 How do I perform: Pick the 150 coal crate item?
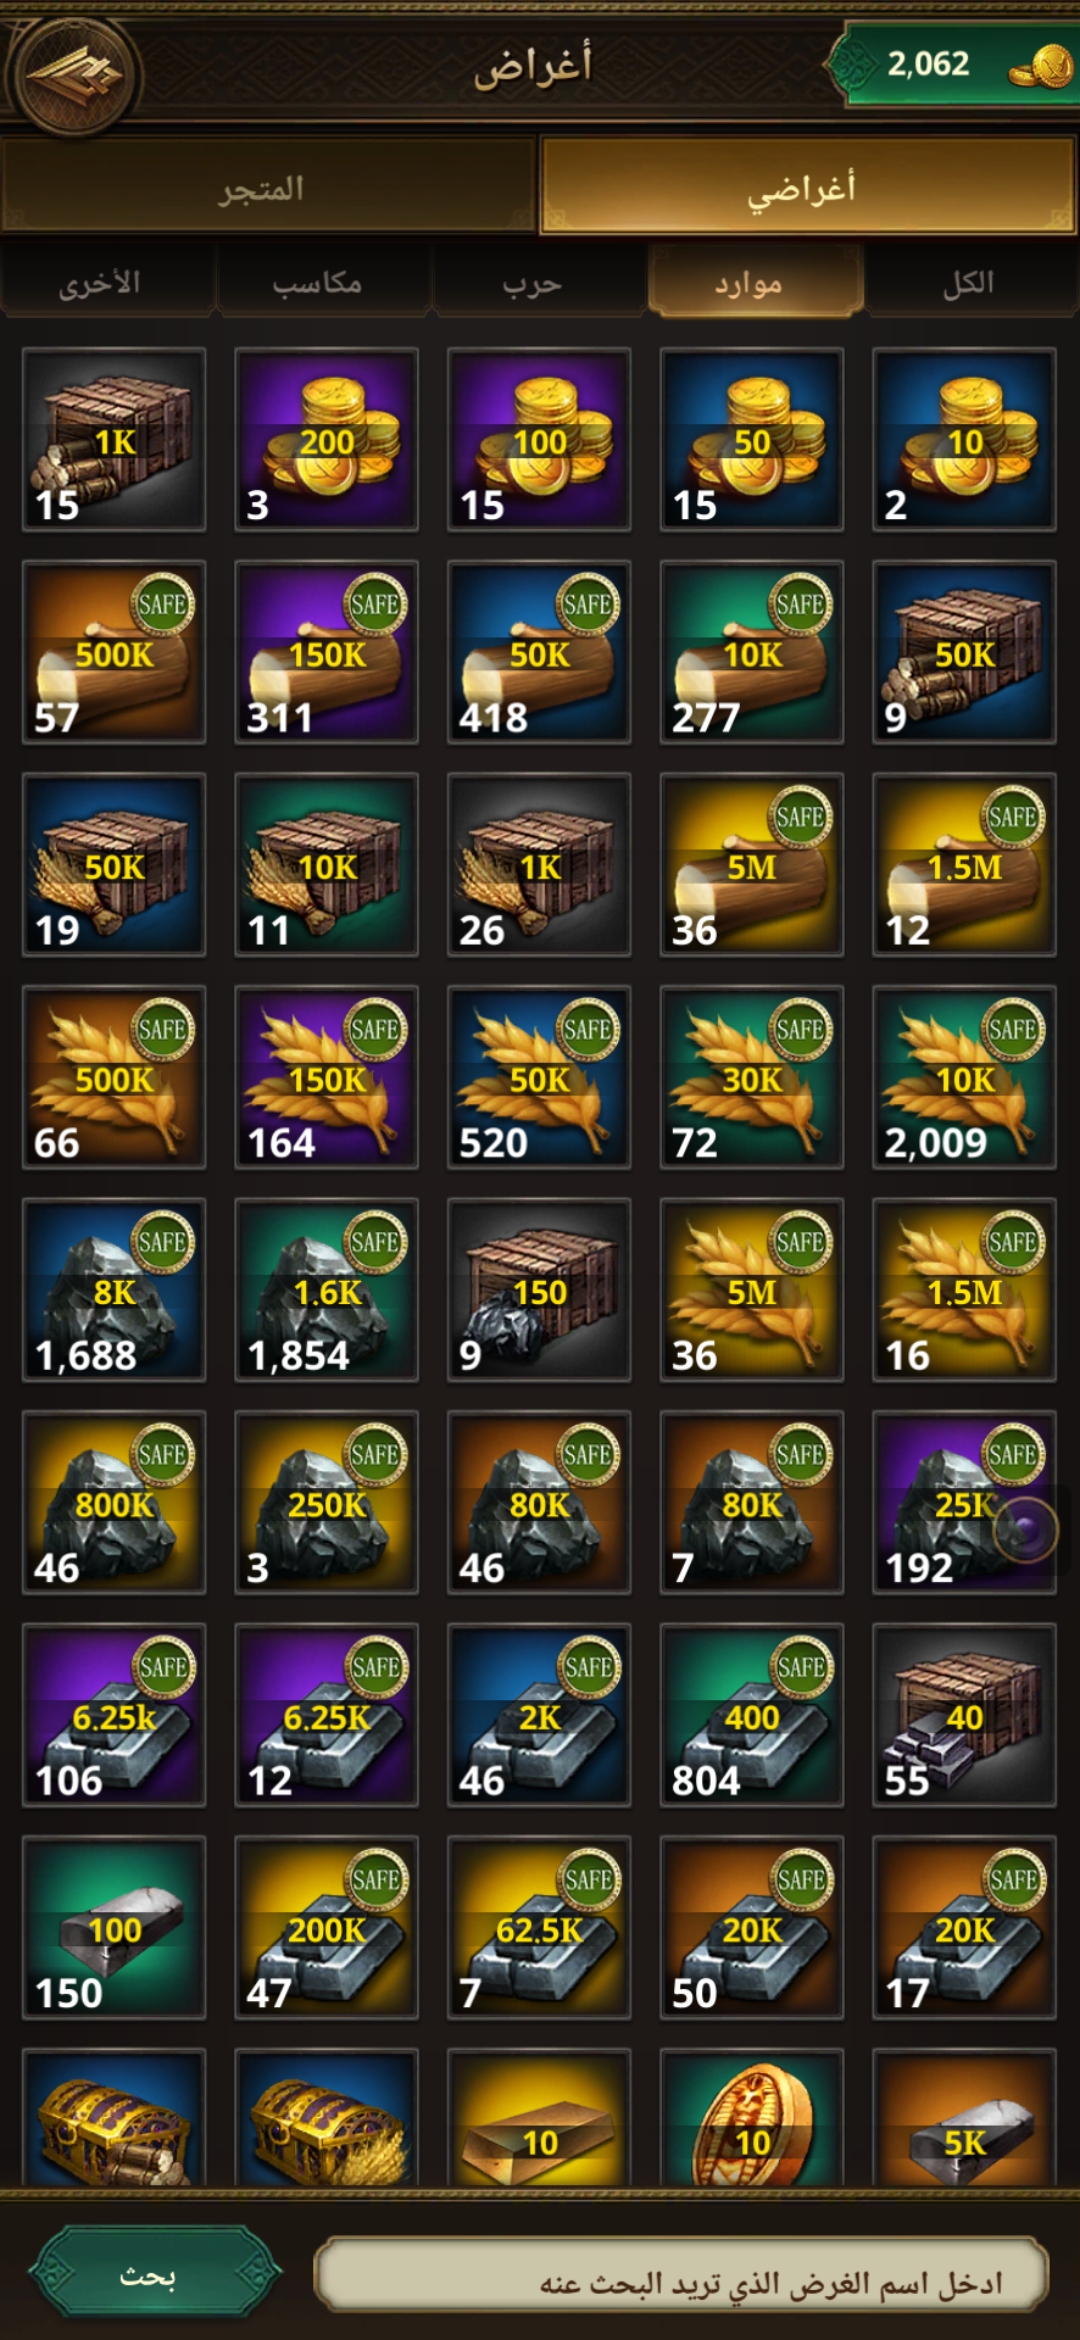539,1290
